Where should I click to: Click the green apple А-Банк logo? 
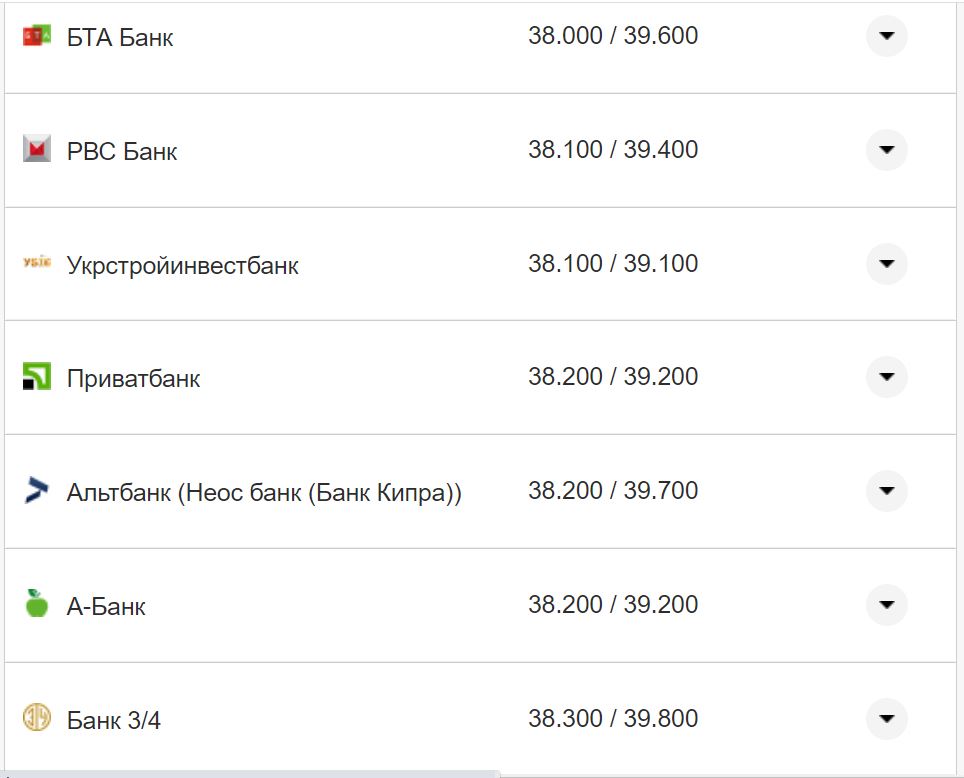36,604
